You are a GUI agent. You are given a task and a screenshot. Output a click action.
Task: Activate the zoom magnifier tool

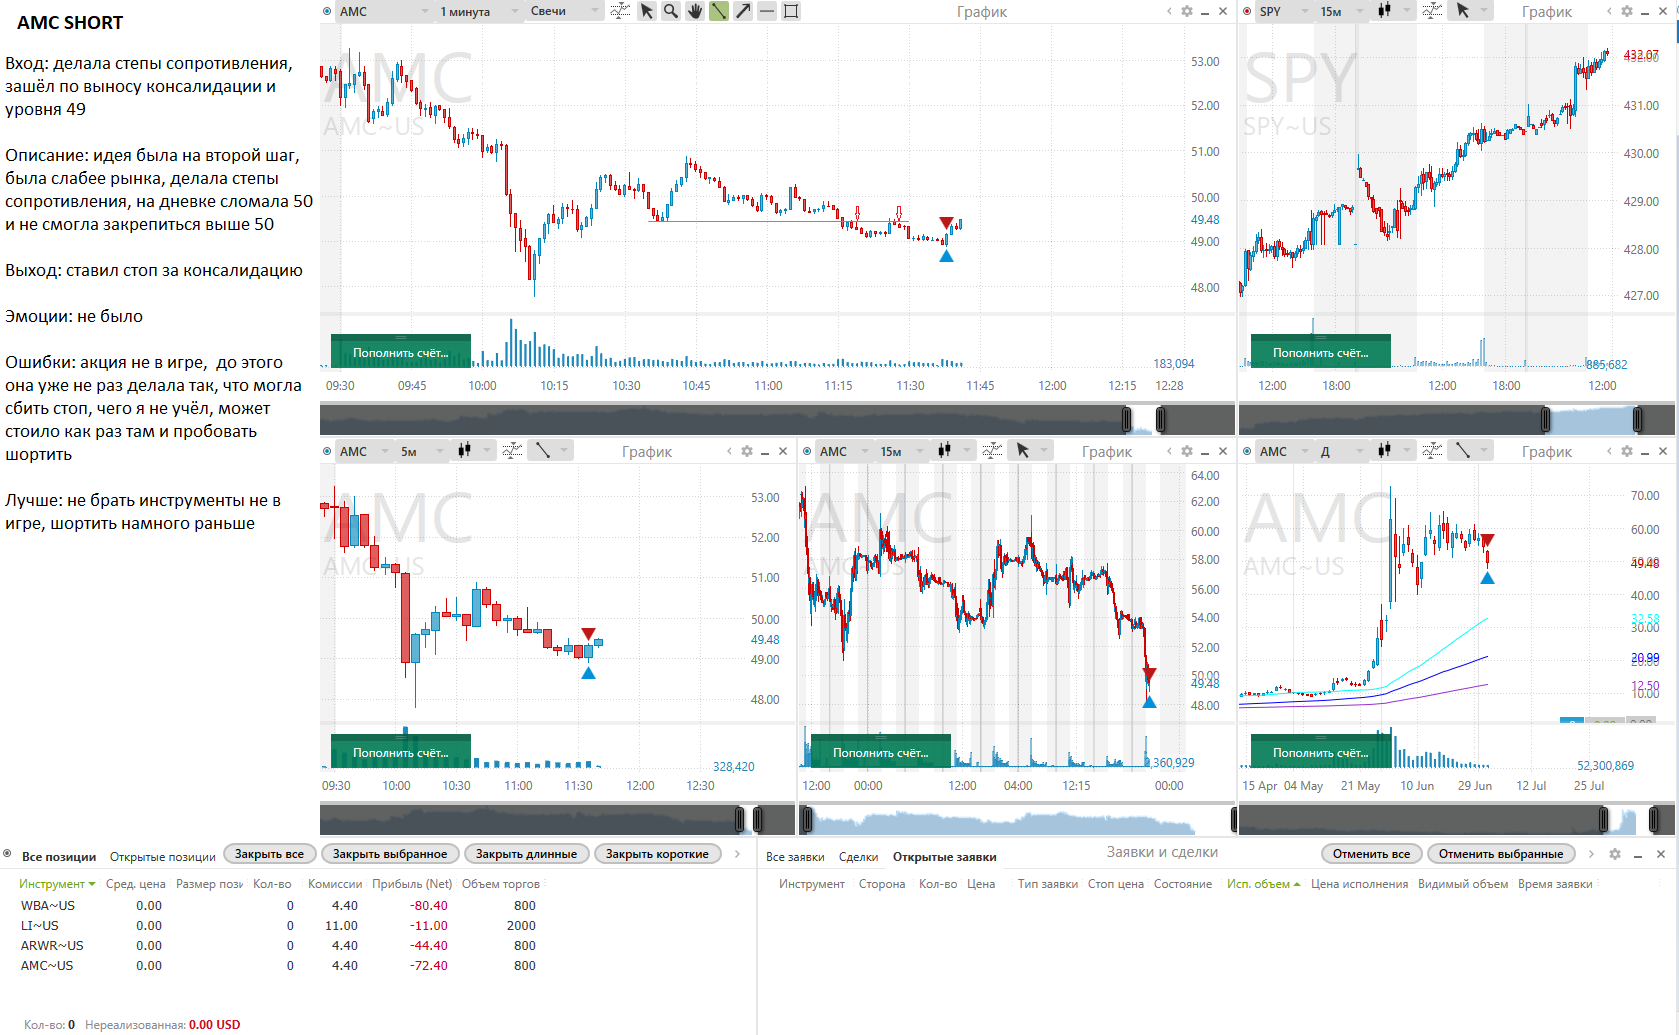[x=671, y=11]
